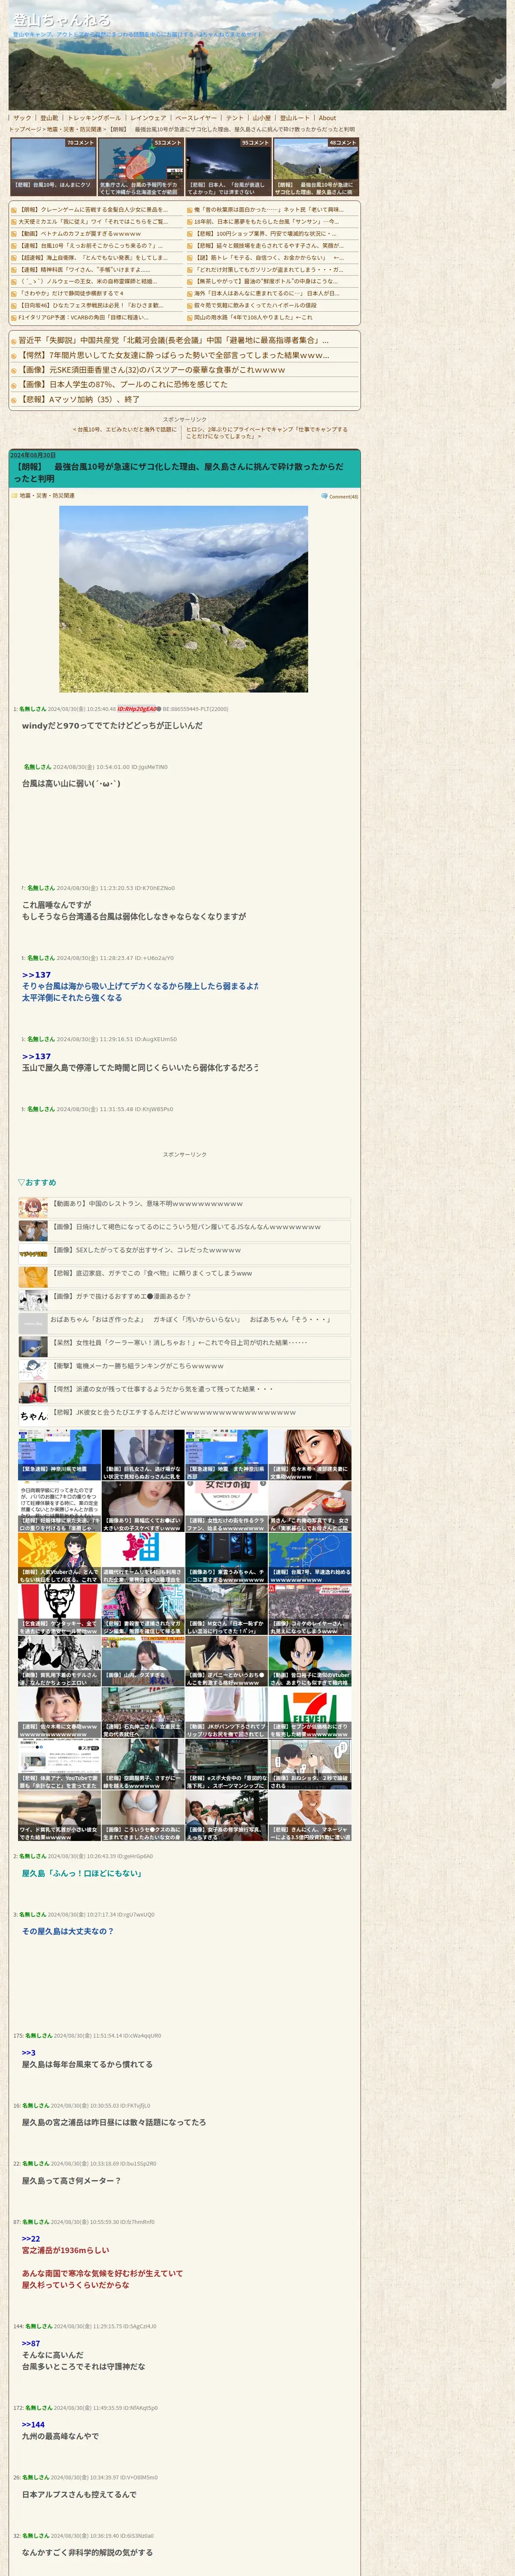Image resolution: width=515 pixels, height=2576 pixels.
Task: Click the おすすめ section heading
Action: tap(37, 1182)
